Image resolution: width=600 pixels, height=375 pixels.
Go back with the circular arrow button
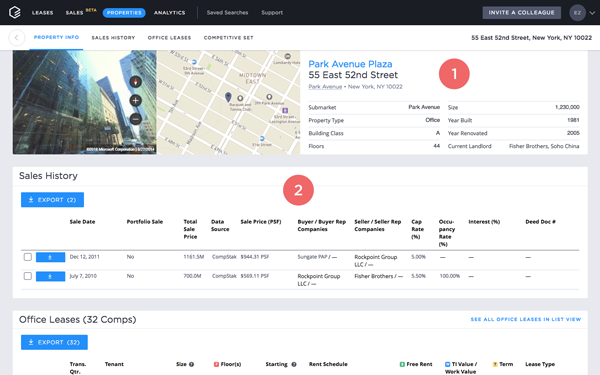16,38
